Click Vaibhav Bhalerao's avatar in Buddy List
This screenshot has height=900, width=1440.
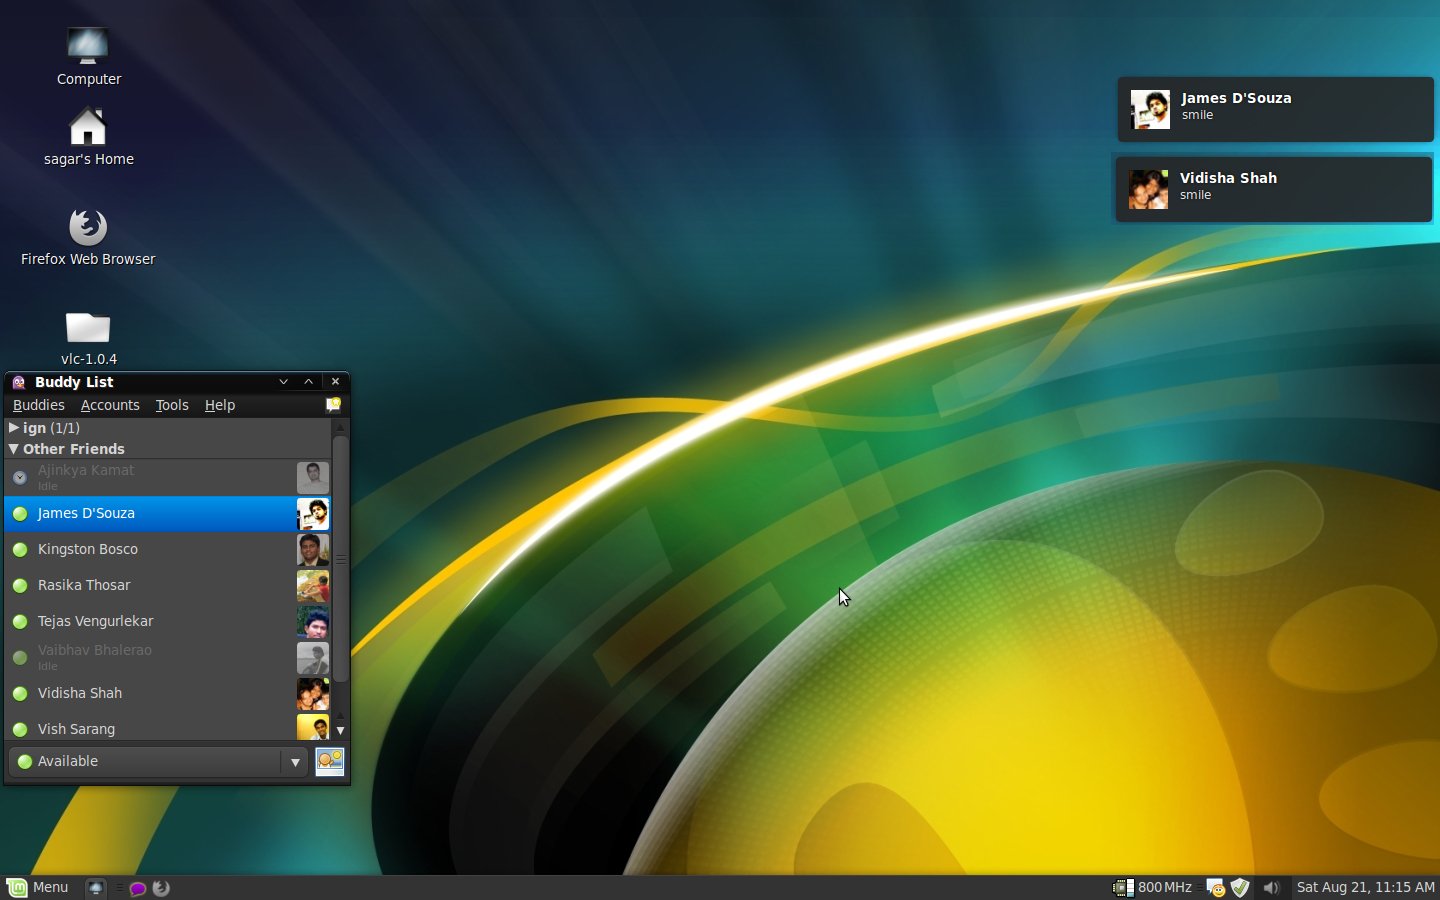(313, 658)
